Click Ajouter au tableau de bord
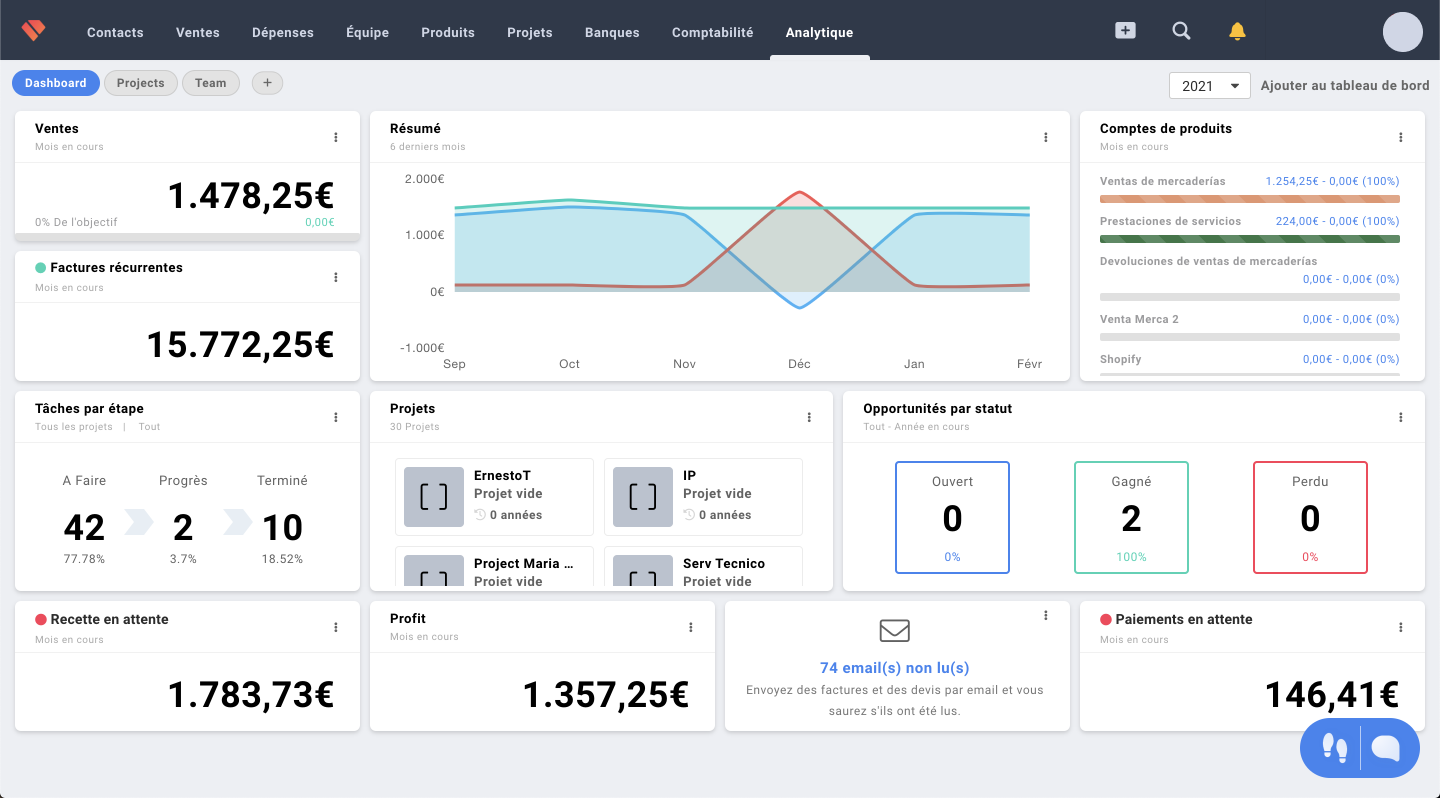The width and height of the screenshot is (1440, 798). pyautogui.click(x=1344, y=86)
